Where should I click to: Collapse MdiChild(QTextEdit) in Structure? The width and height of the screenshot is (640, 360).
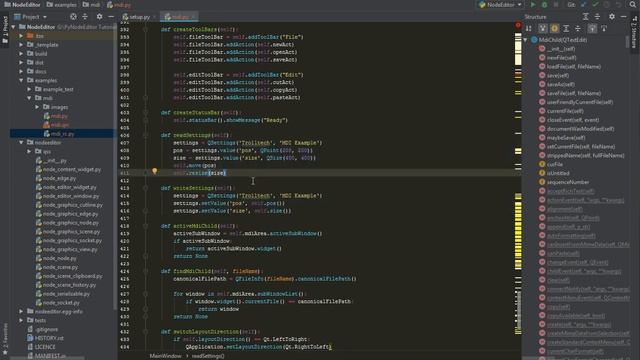[526, 40]
